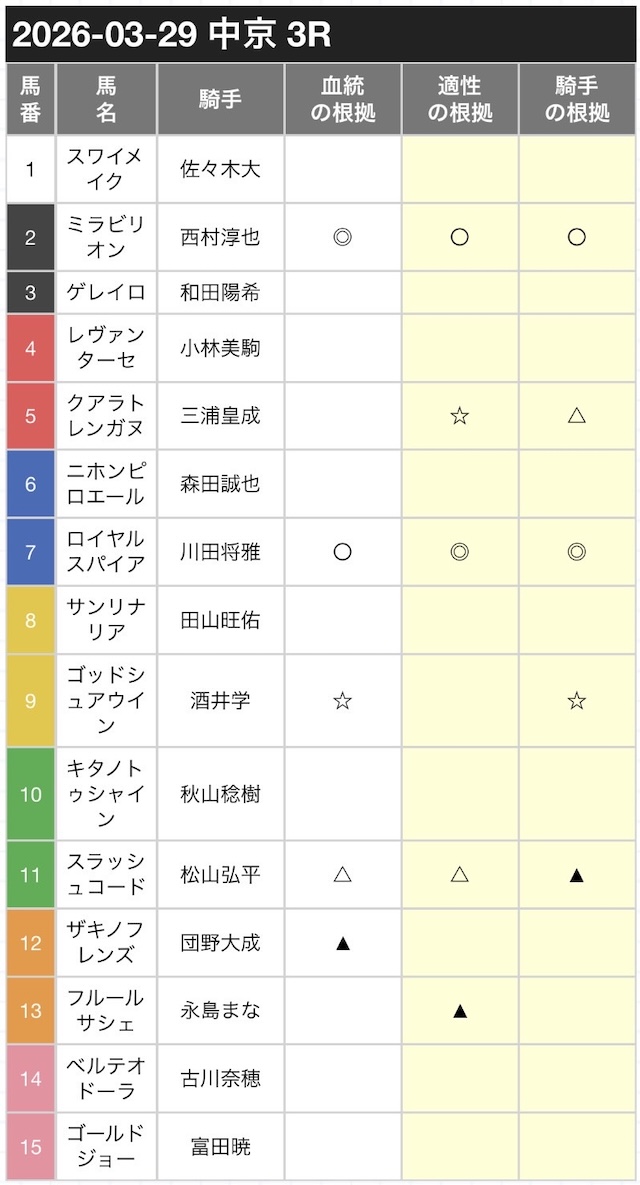Click the black triangle in スラッシュコード's 騎手の根拠 cell
This screenshot has height=1185, width=640.
click(x=576, y=875)
